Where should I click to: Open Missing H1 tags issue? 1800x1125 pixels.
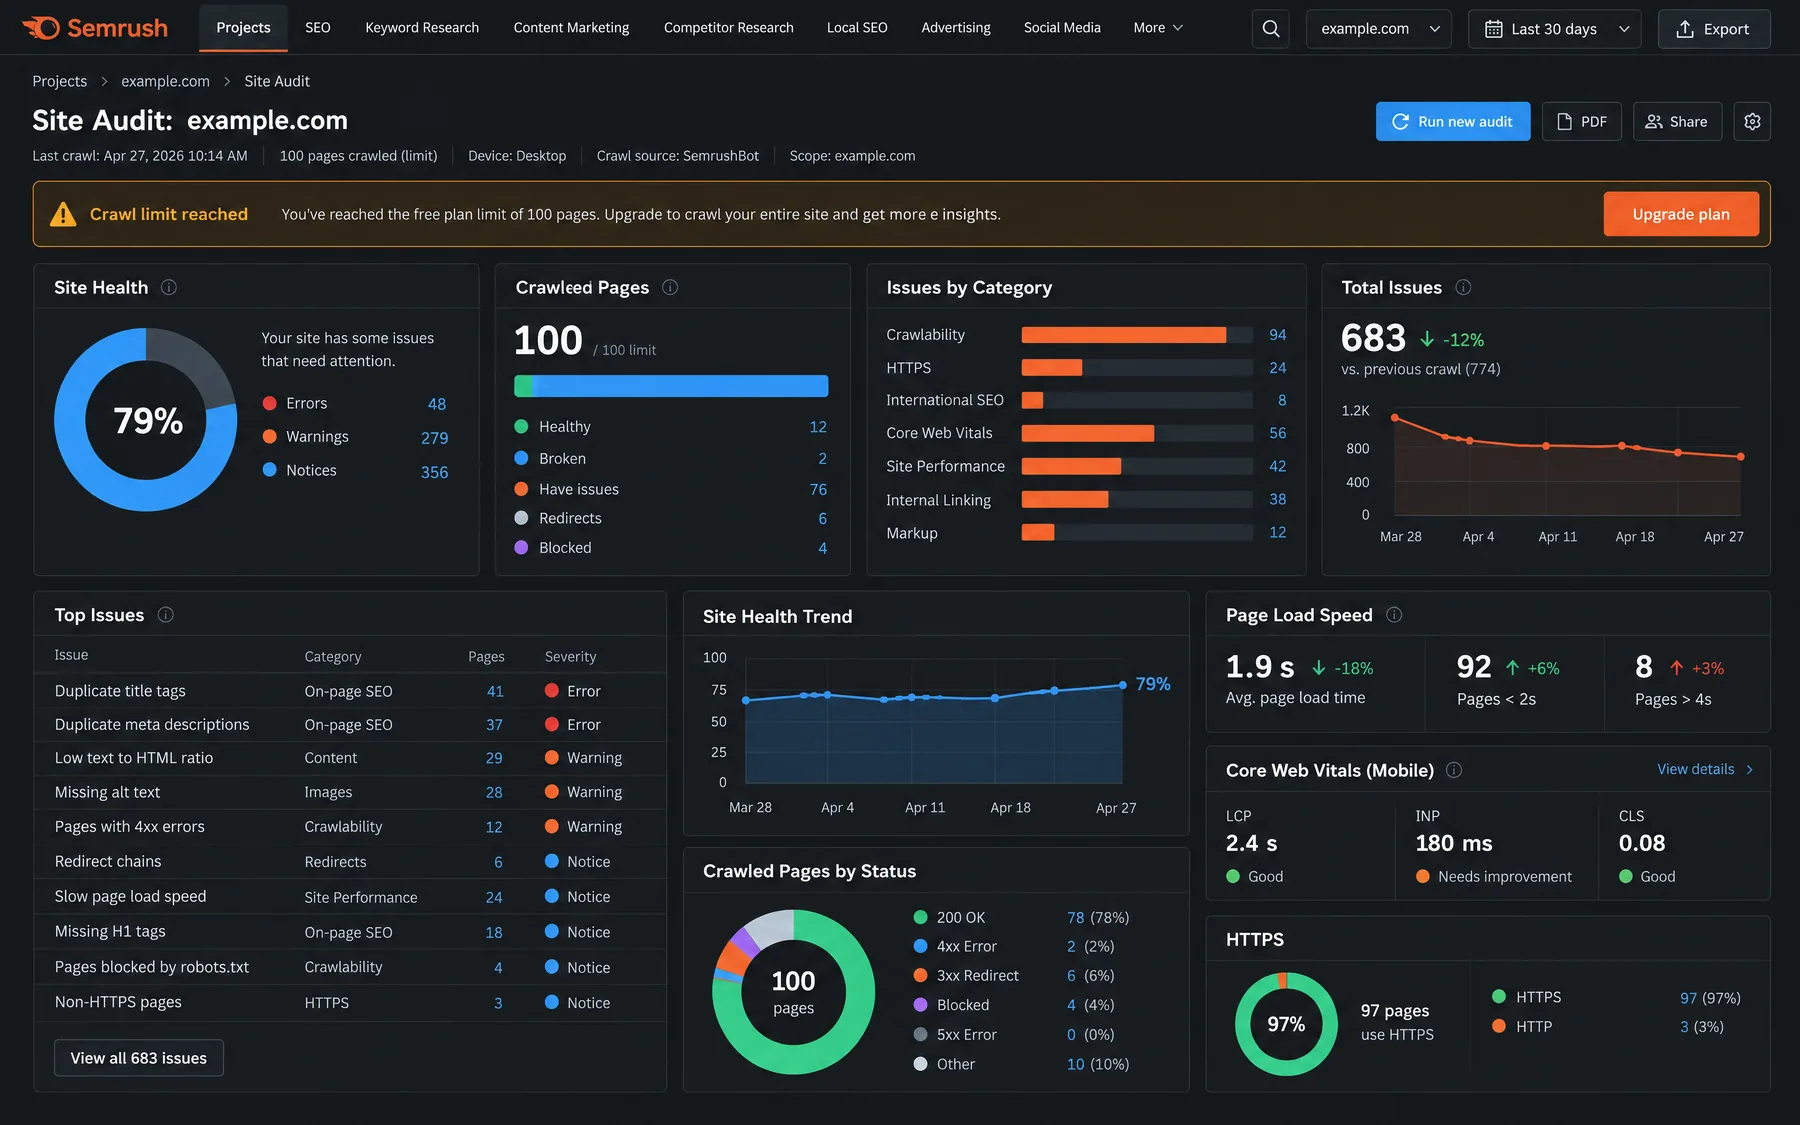point(350,932)
